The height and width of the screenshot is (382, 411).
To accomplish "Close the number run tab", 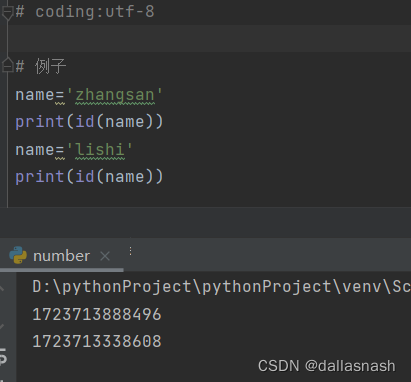I will 105,256.
